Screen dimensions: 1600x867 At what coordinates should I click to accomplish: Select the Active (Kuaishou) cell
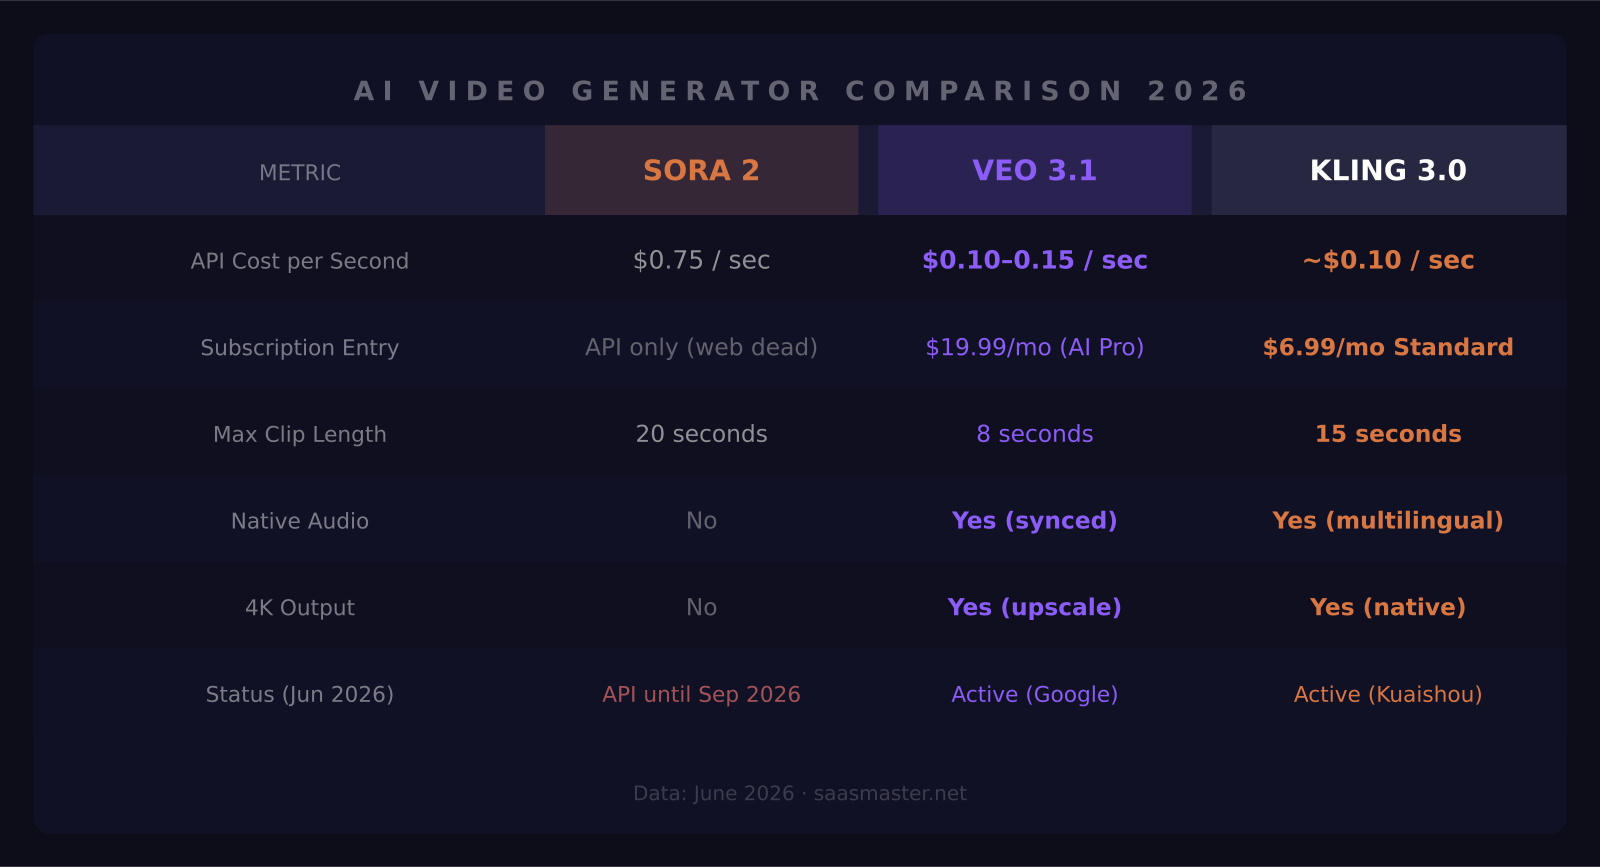(x=1388, y=695)
